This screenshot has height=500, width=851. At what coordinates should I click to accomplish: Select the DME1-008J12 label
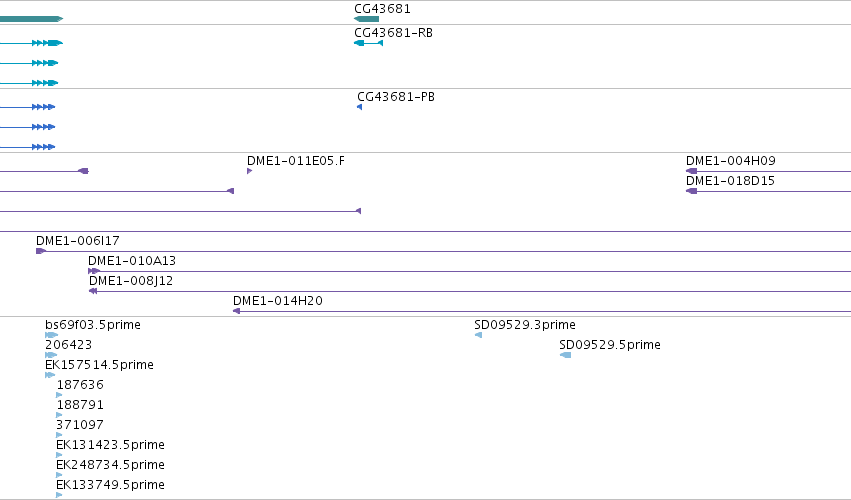[x=131, y=281]
